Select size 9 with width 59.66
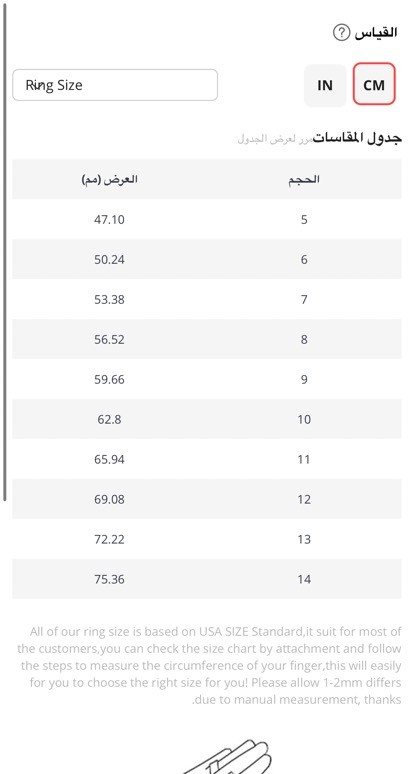Viewport: 414px width, 774px height. (207, 379)
